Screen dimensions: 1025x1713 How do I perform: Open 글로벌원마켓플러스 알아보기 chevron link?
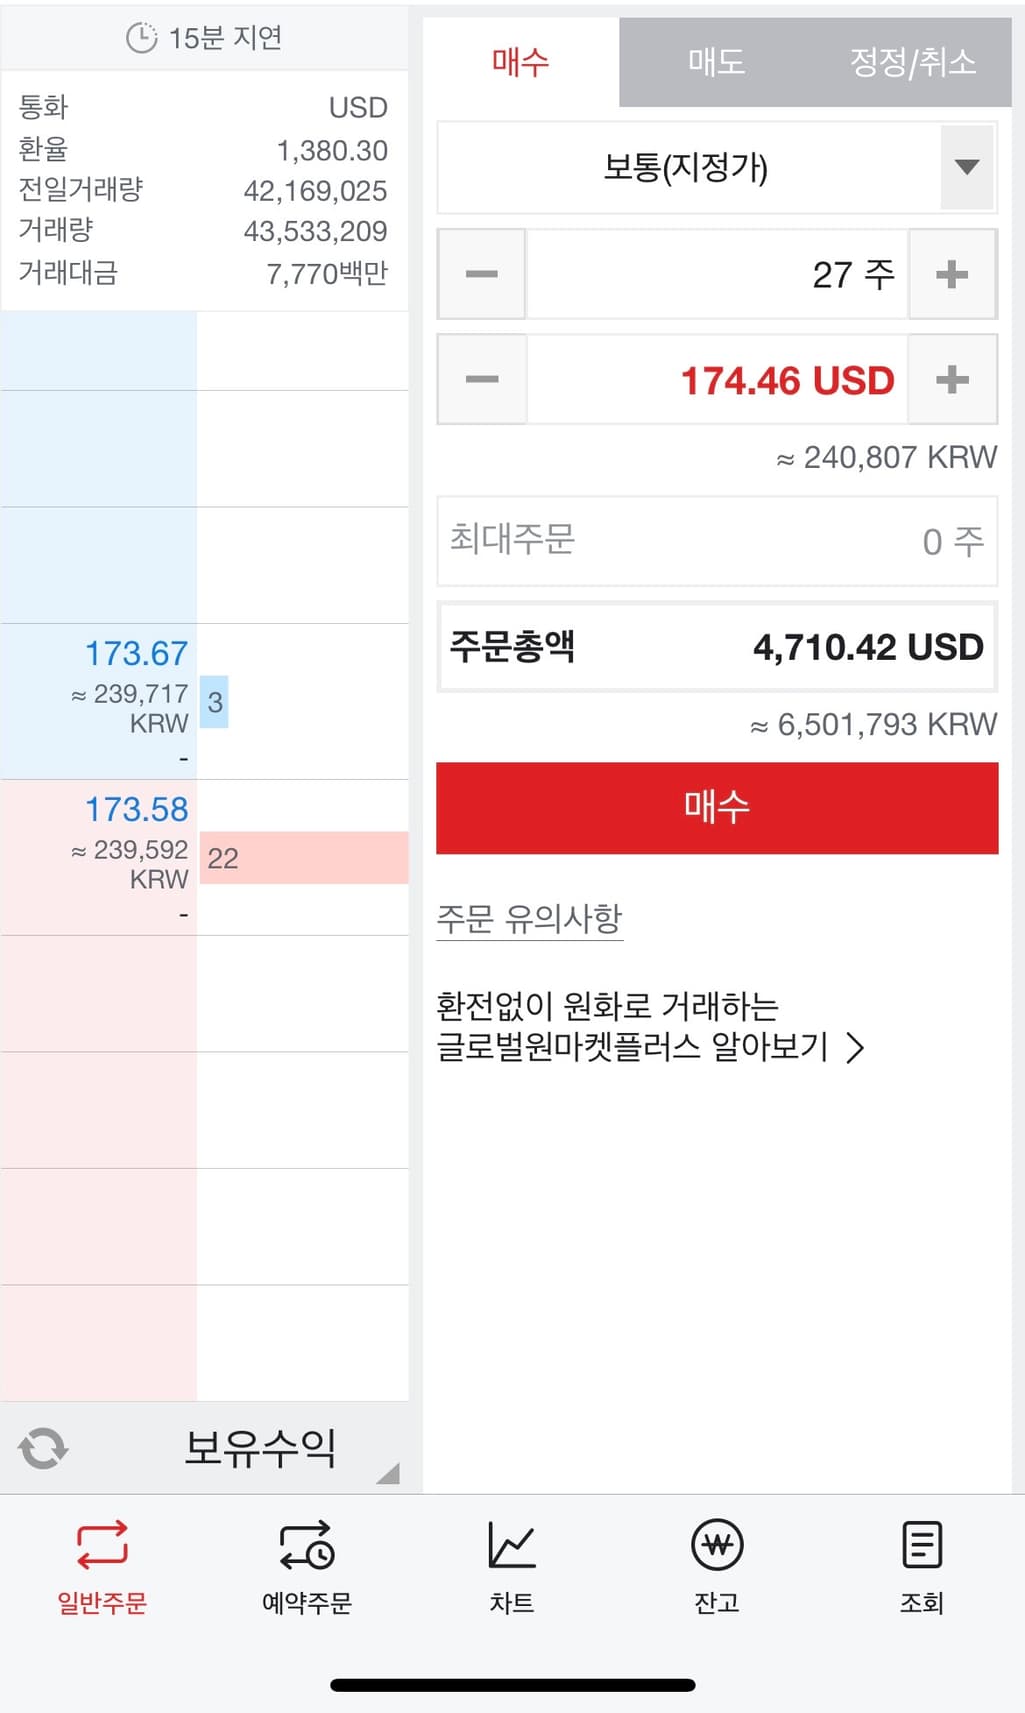coord(854,1047)
